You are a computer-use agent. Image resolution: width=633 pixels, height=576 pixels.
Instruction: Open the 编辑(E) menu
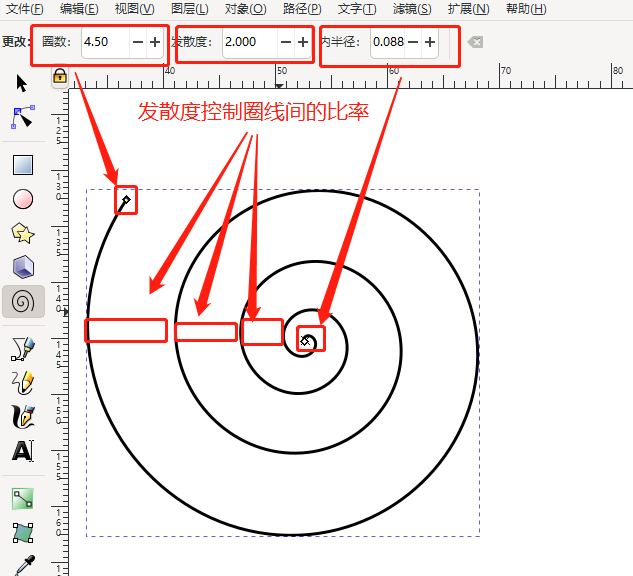tap(79, 8)
